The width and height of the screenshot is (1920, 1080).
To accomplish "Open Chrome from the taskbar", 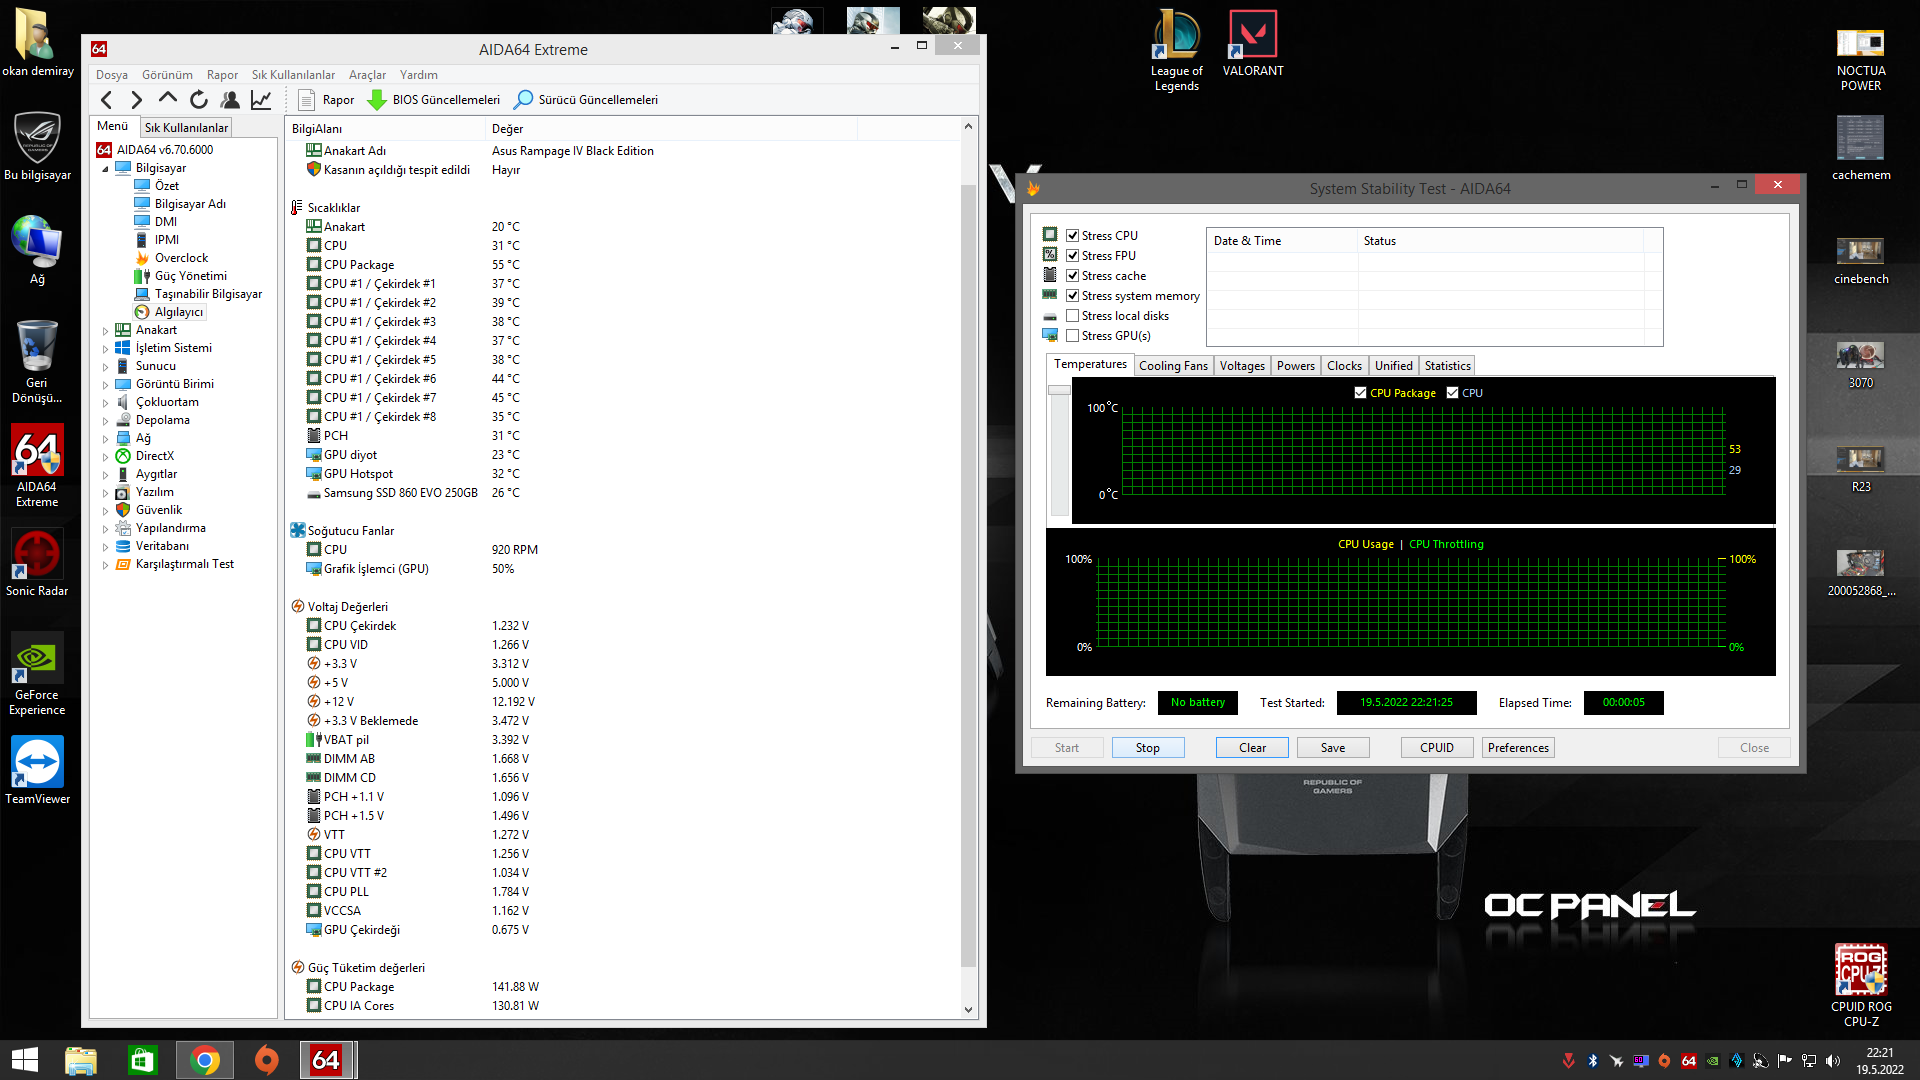I will [x=205, y=1060].
